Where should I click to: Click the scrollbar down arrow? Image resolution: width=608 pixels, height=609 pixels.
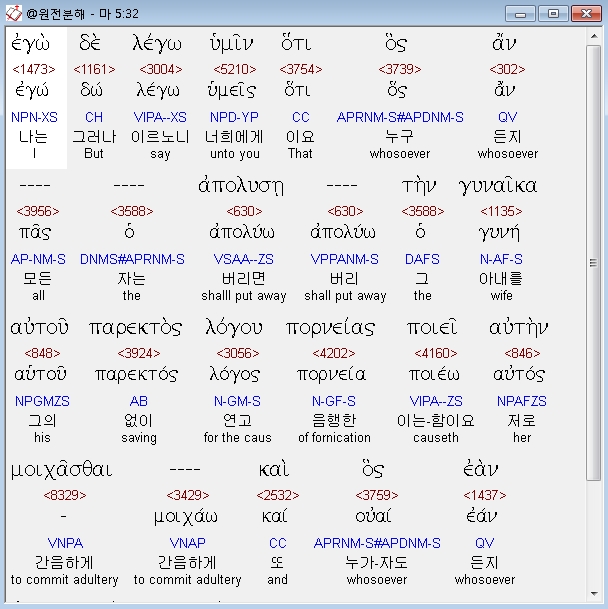point(594,593)
